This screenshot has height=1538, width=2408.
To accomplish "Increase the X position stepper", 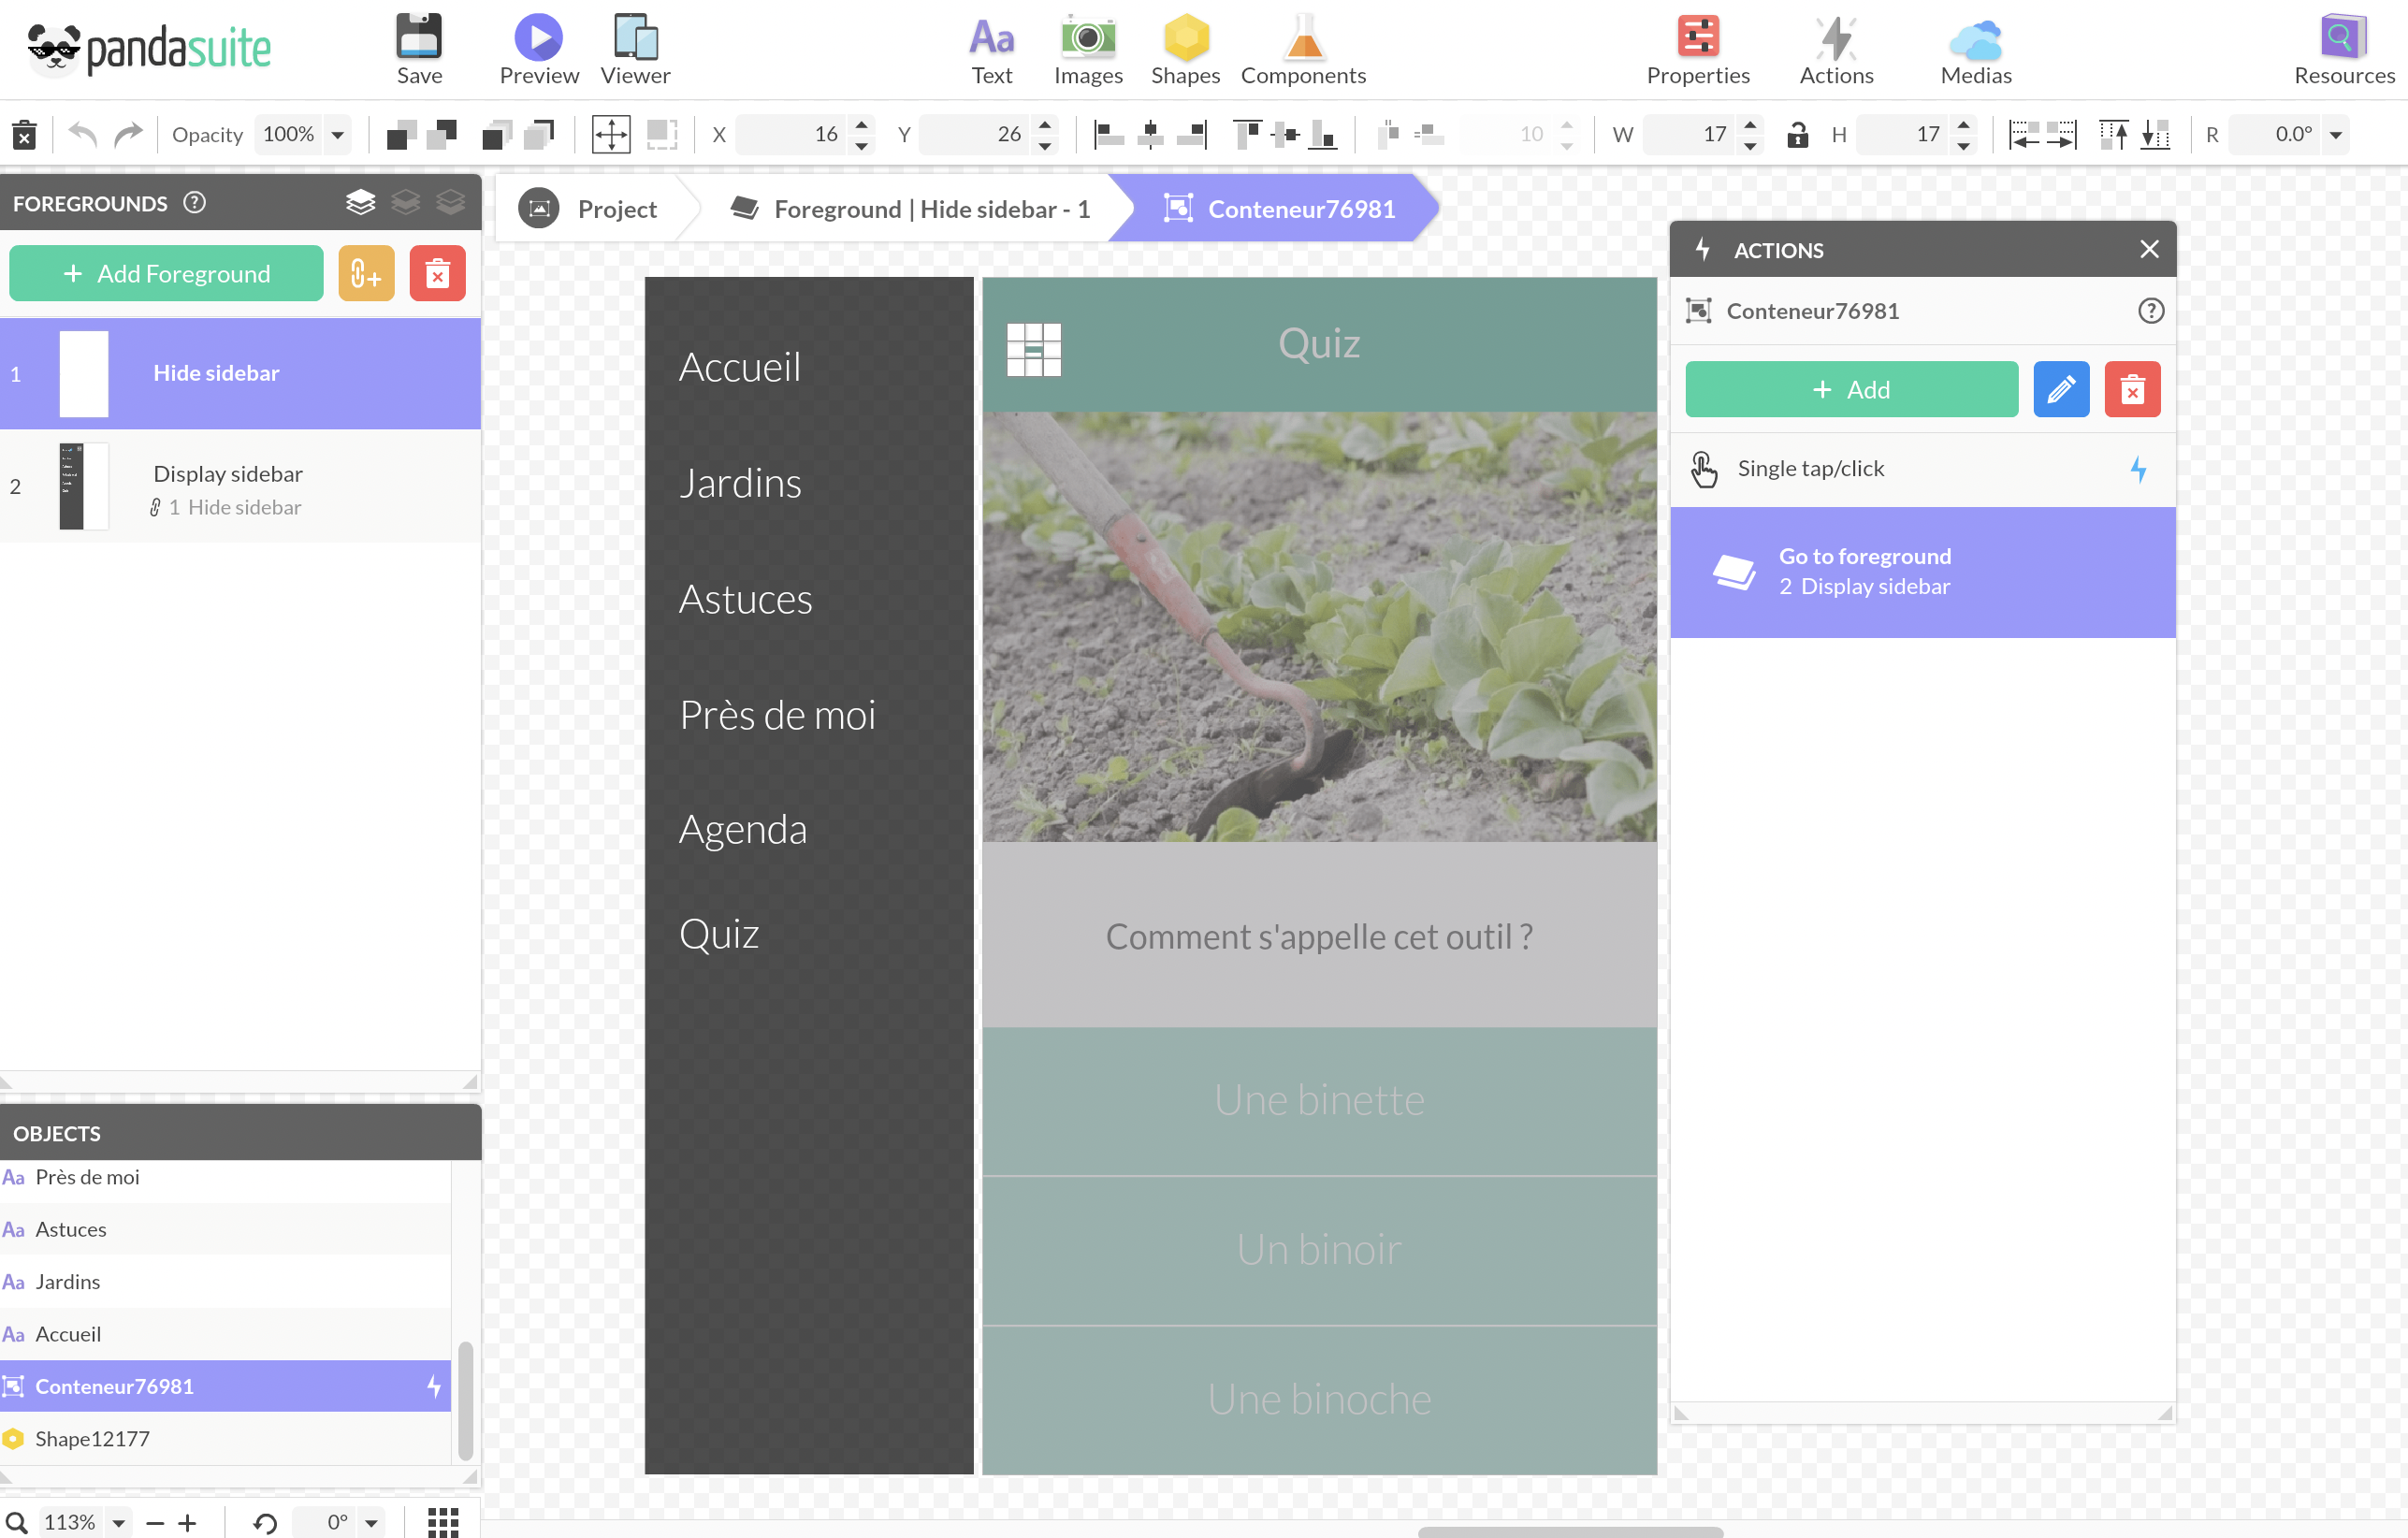I will click(x=861, y=125).
